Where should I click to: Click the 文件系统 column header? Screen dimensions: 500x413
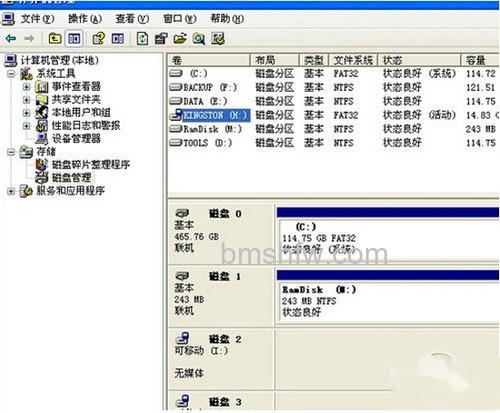click(x=353, y=60)
